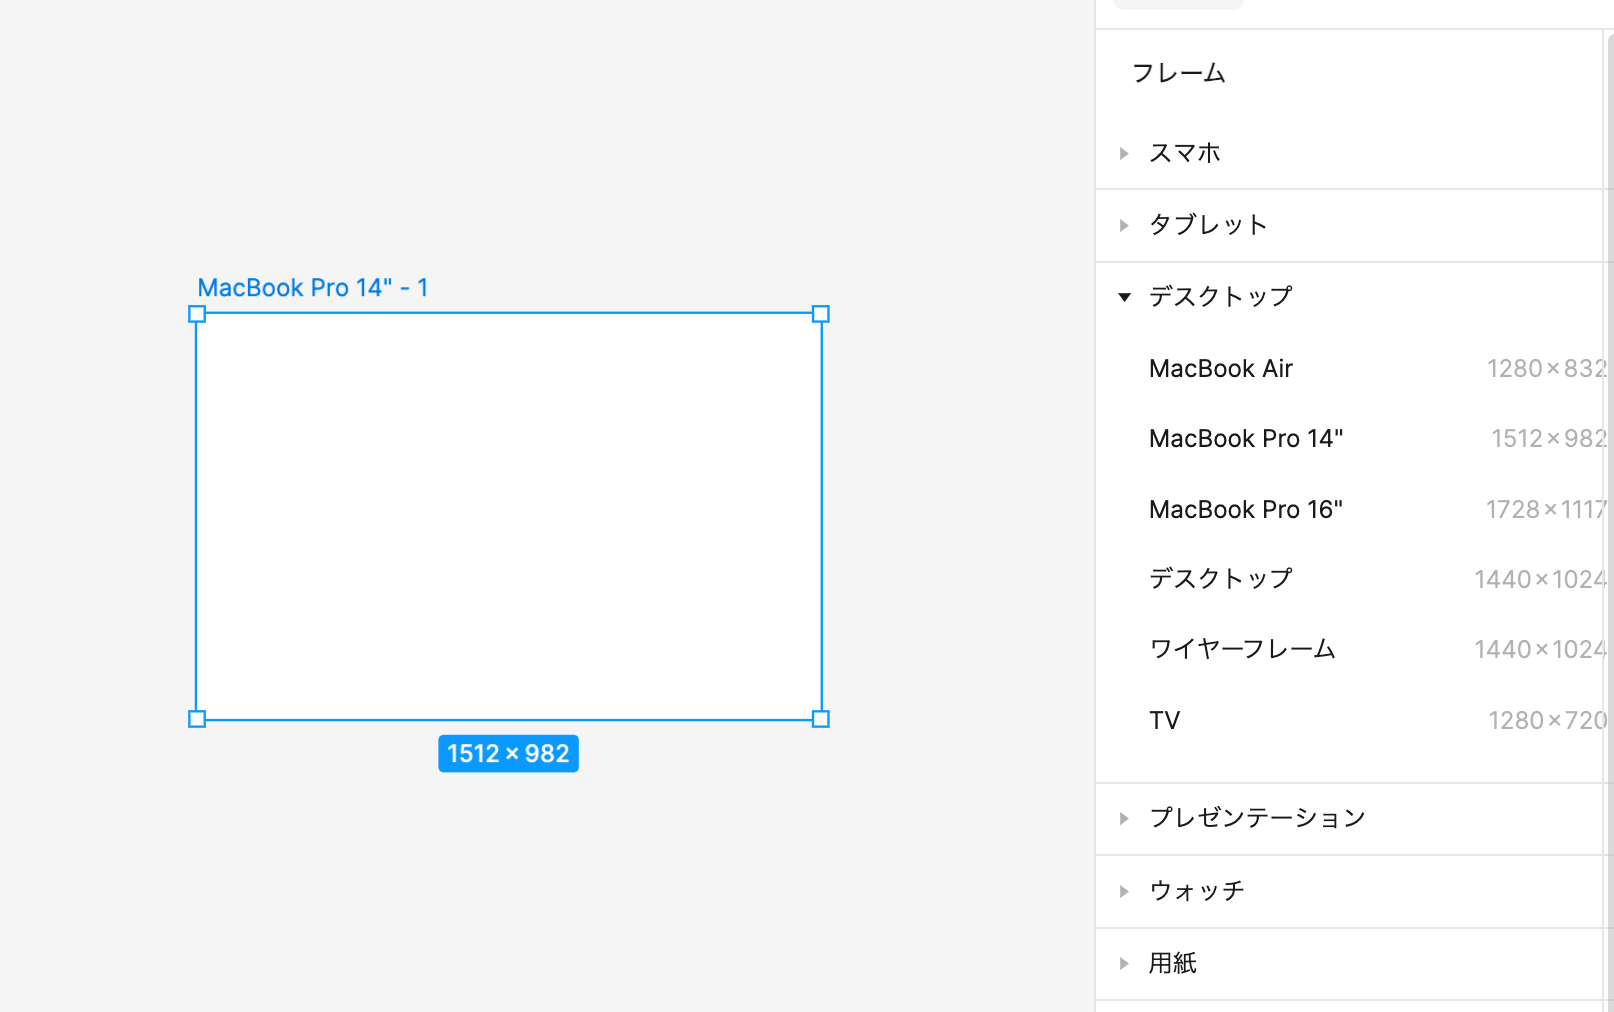The width and height of the screenshot is (1614, 1012).
Task: Click the フレーム panel heading
Action: click(1178, 73)
